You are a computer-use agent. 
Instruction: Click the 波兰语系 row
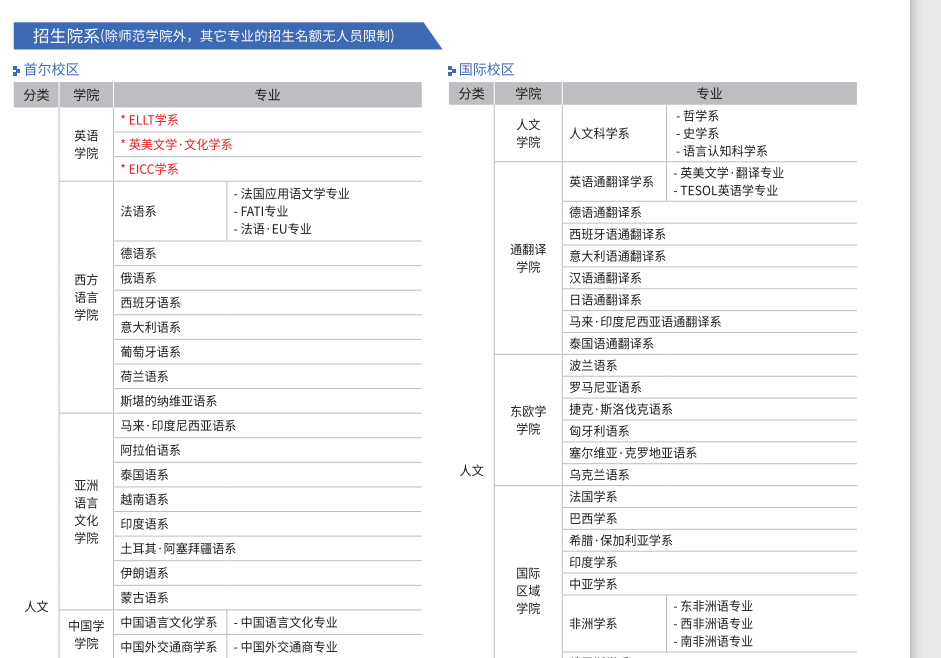710,366
